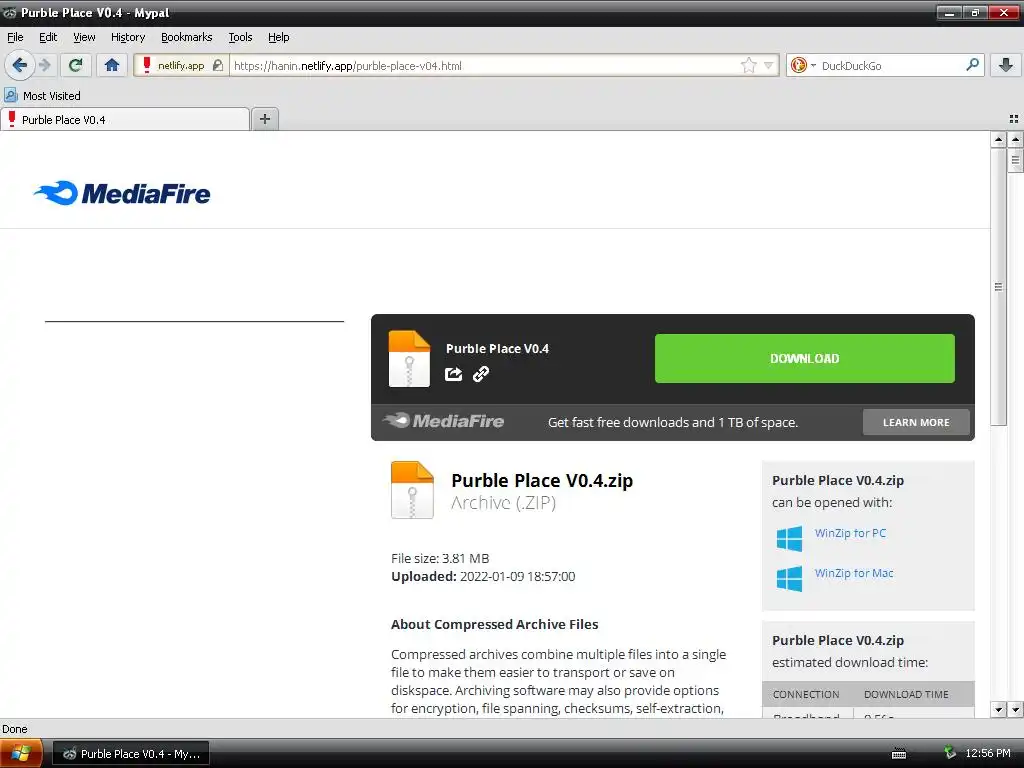Click the on-screen keyboard tray icon
1024x768 pixels.
(x=899, y=754)
